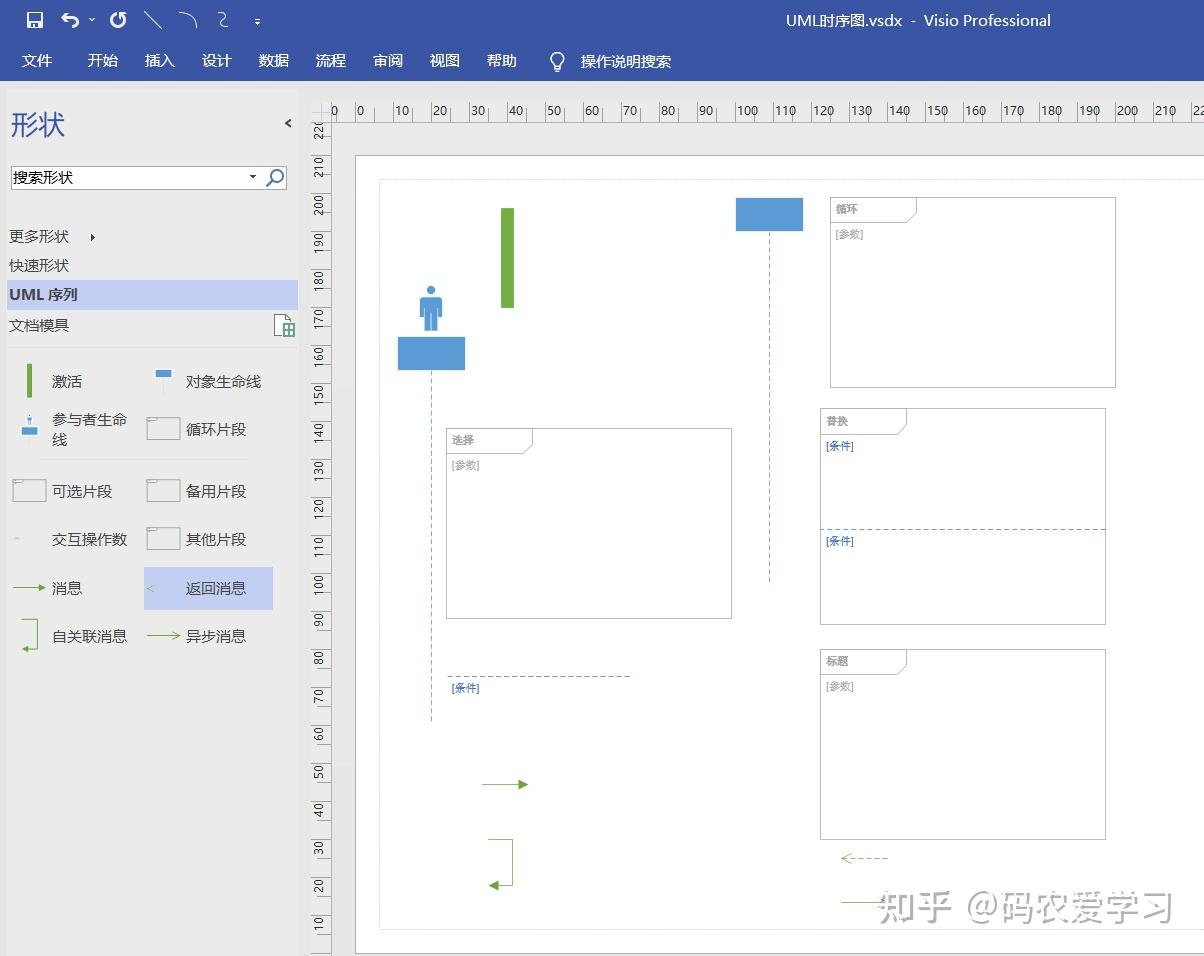This screenshot has height=956, width=1204.
Task: Switch to the 数据 ribbon tab
Action: [x=273, y=61]
